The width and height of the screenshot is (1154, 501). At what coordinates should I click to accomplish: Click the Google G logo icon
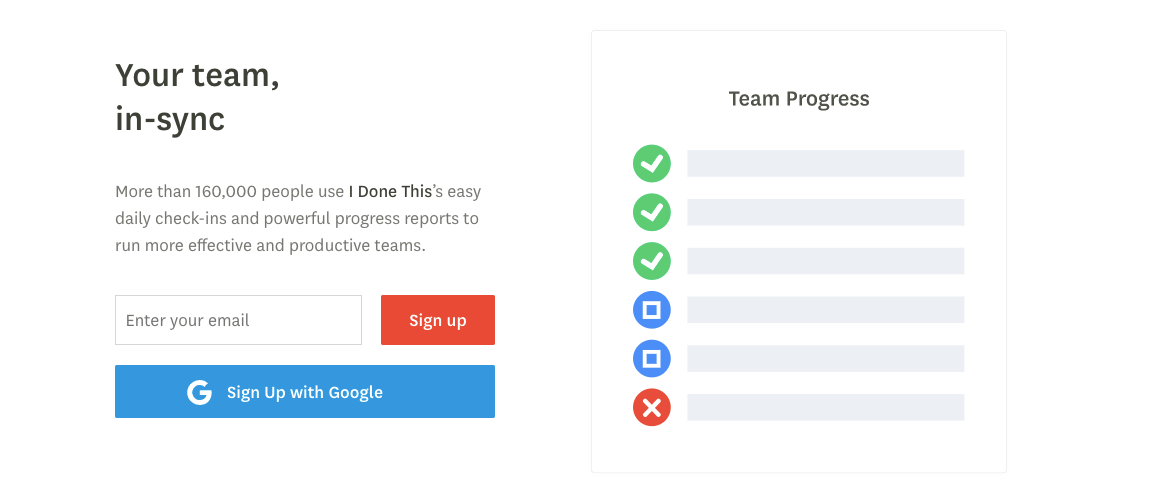[x=200, y=392]
